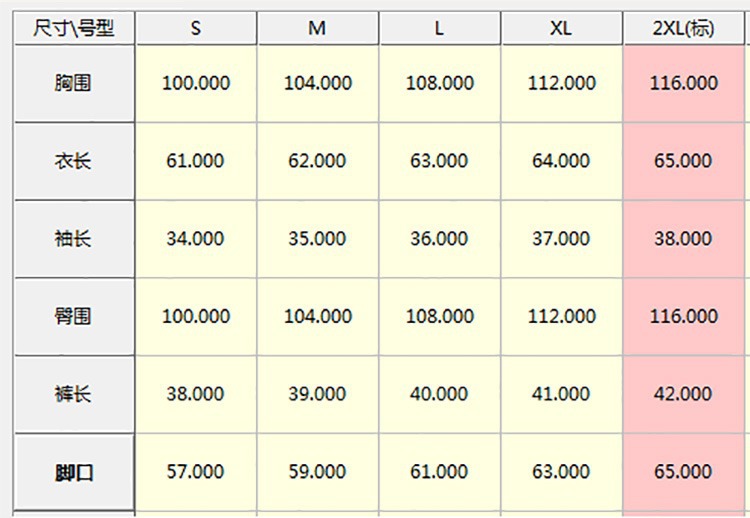Edit the 胸围 value for size S

(x=196, y=83)
